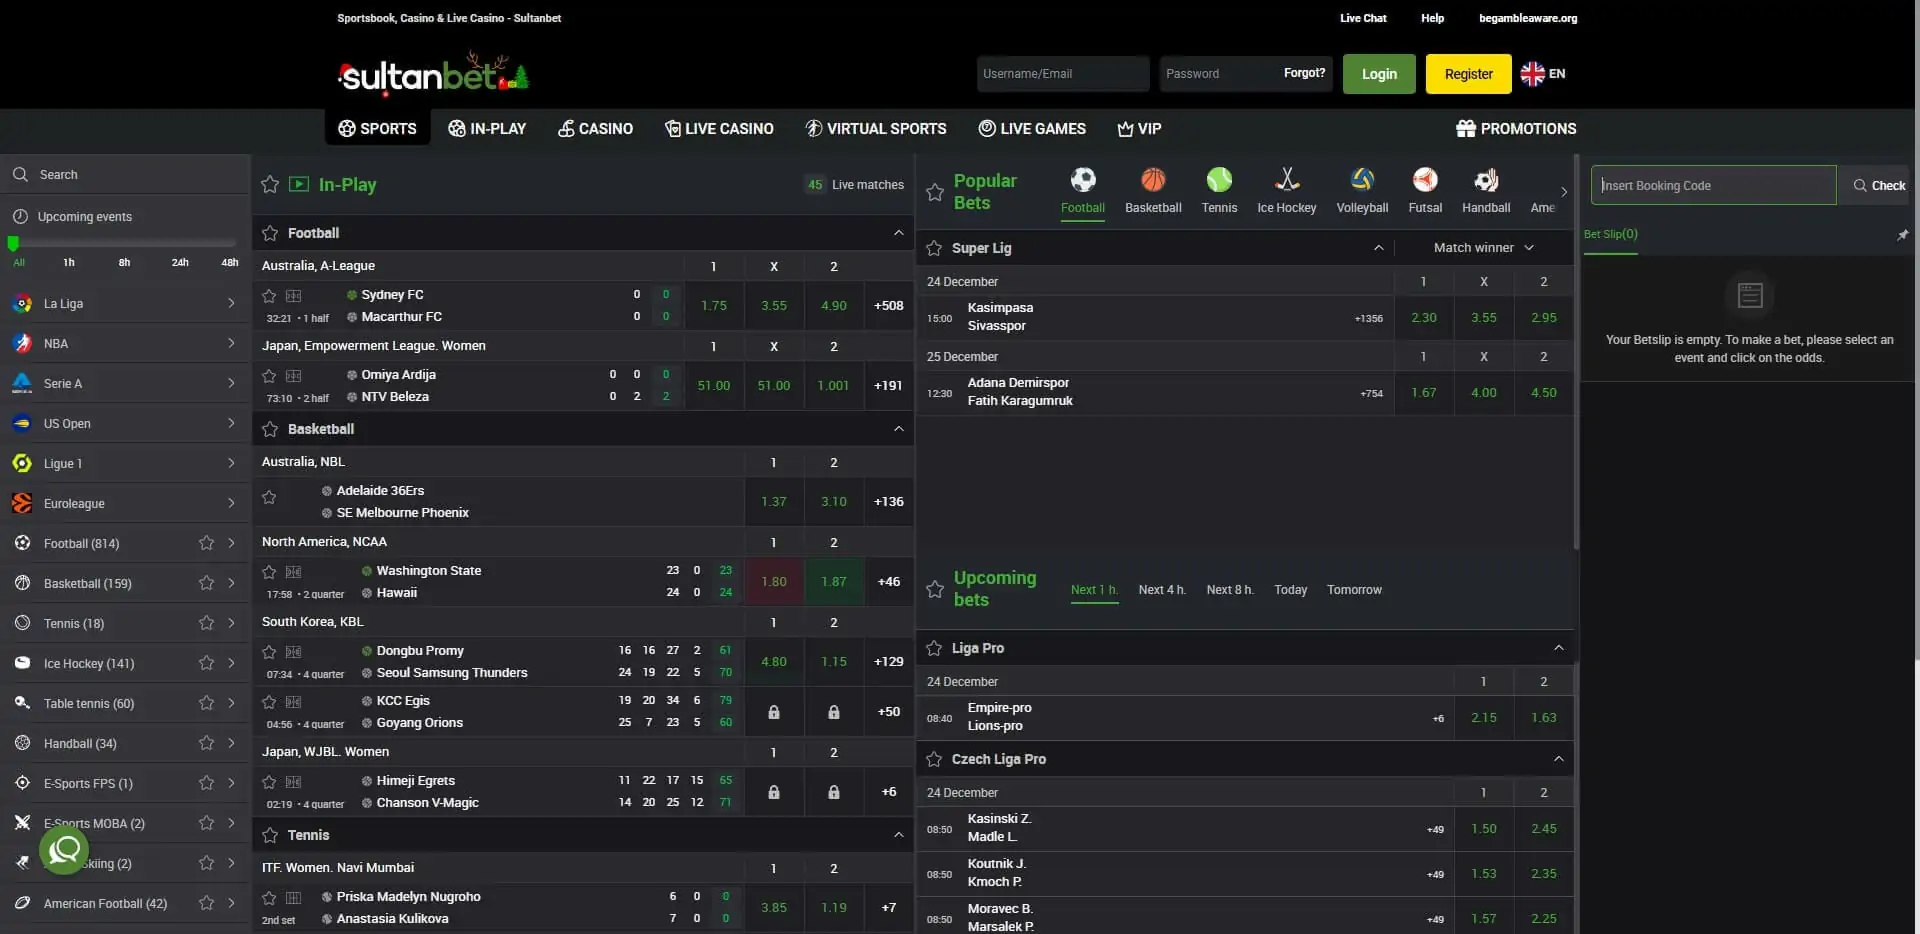
Task: Open the Match winner dropdown
Action: tap(1483, 247)
